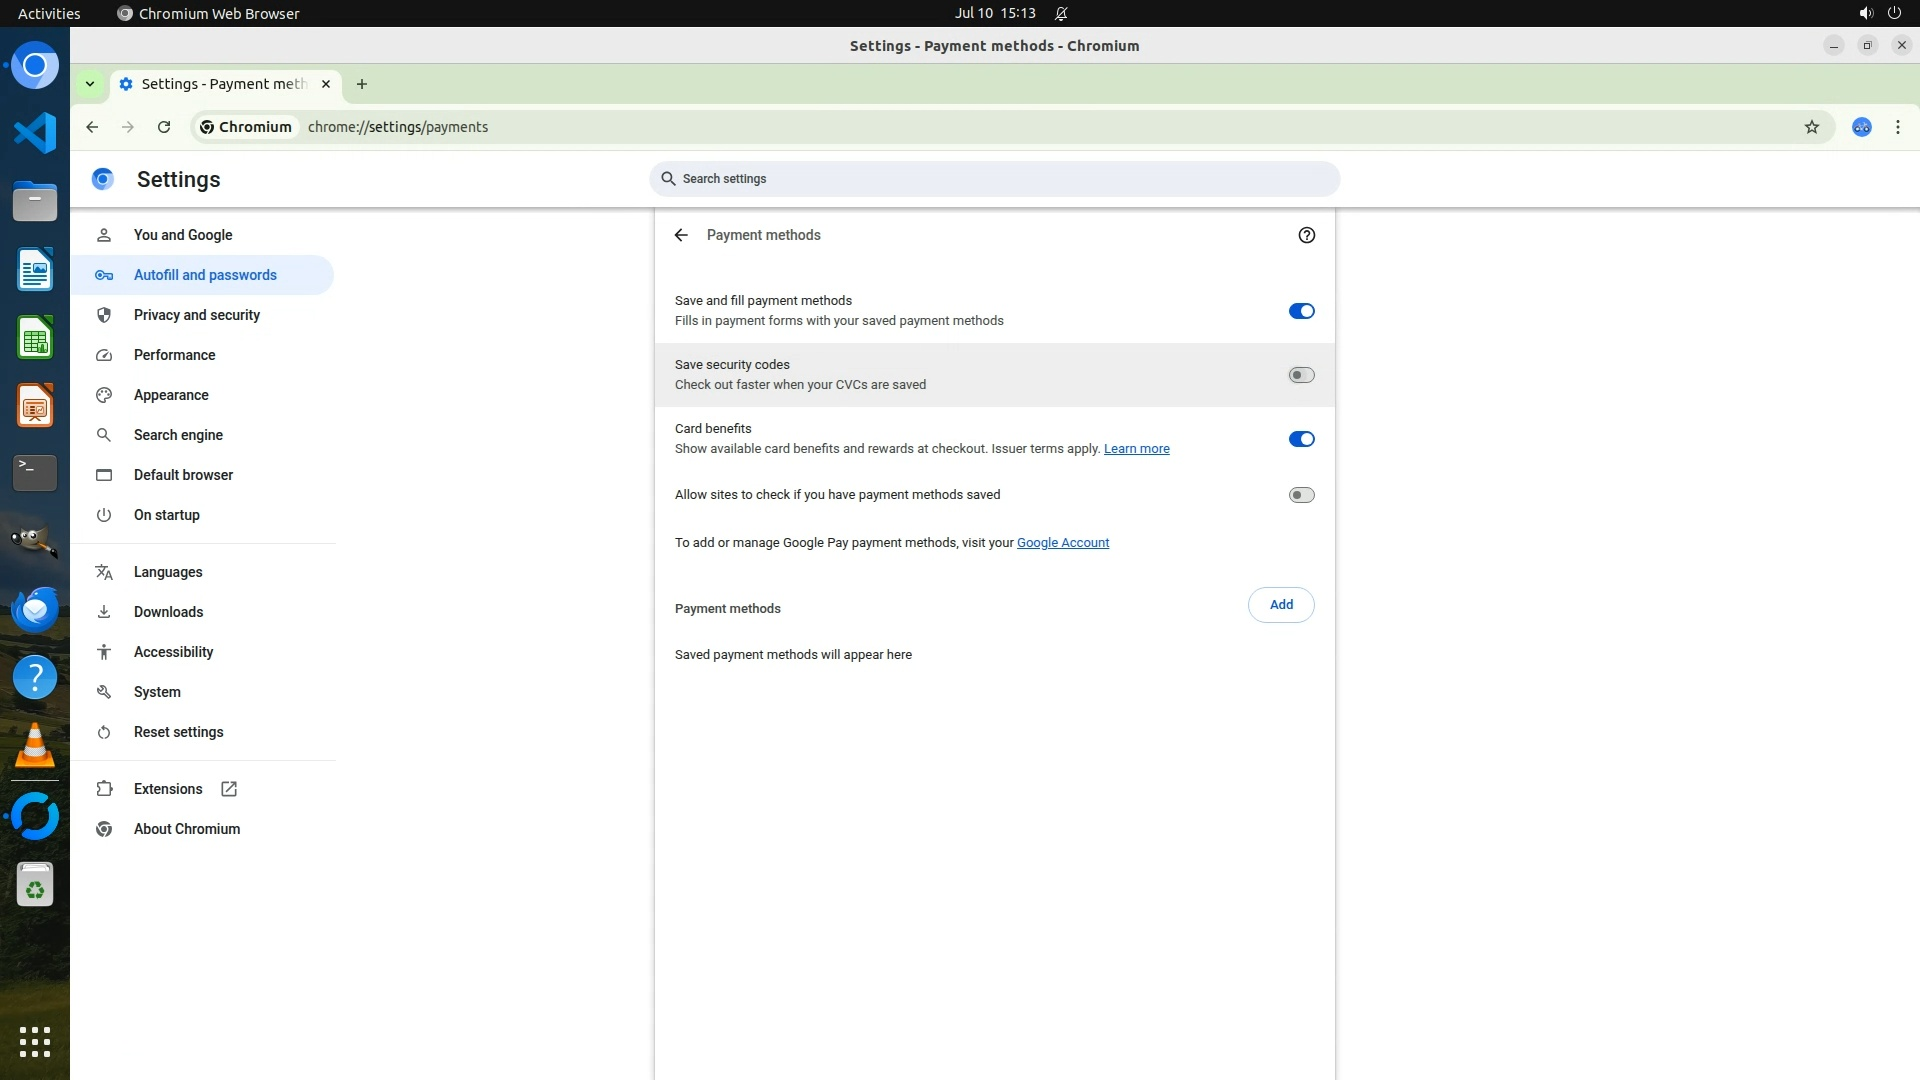Open Chromium three-dot menu
This screenshot has width=1920, height=1080.
pyautogui.click(x=1897, y=127)
